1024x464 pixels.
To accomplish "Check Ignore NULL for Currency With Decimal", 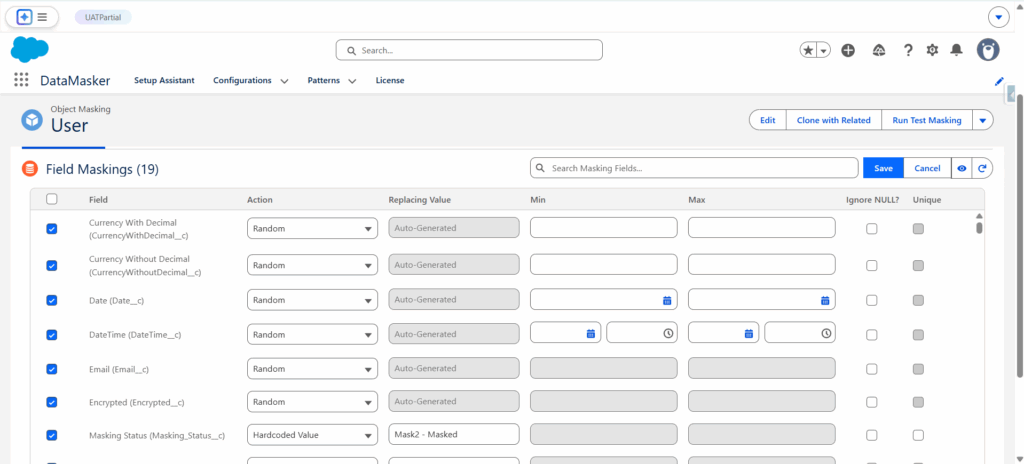I will [x=872, y=229].
